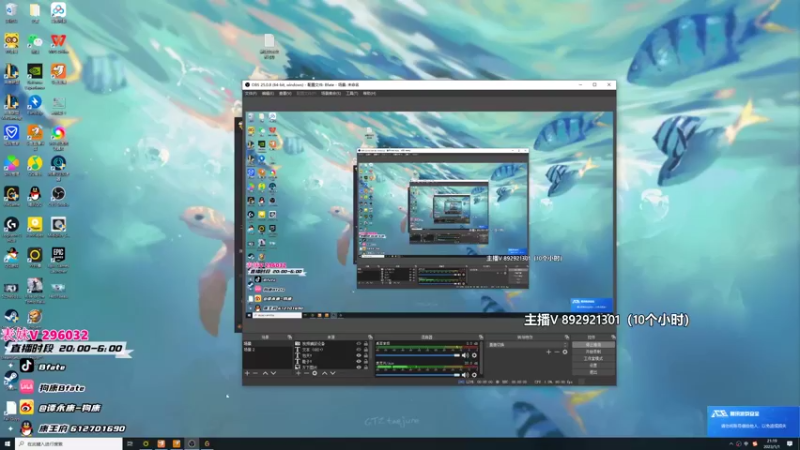Open the 文件(F) File menu in OBS
The image size is (800, 450).
coord(251,93)
